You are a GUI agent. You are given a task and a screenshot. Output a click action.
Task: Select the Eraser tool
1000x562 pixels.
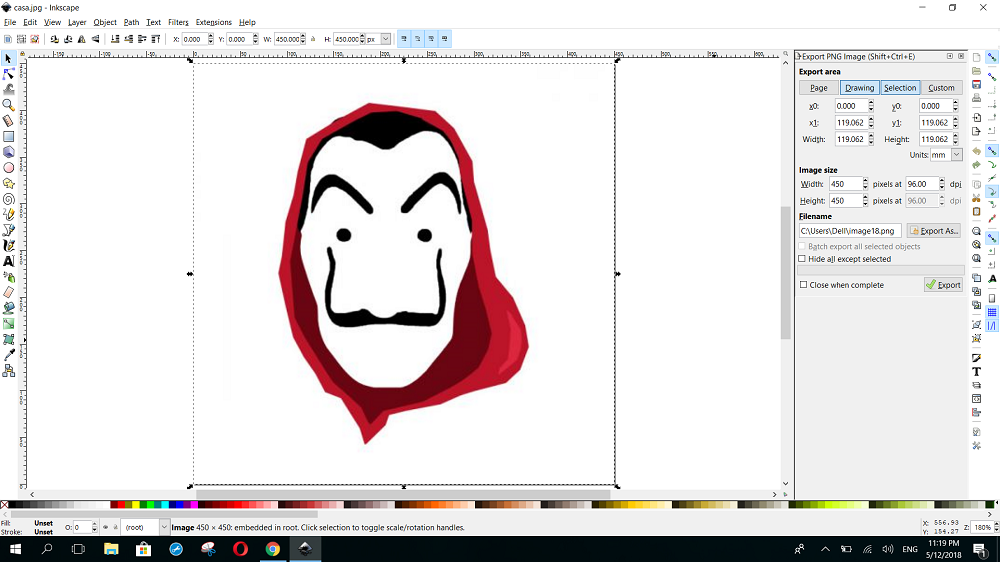tap(8, 292)
